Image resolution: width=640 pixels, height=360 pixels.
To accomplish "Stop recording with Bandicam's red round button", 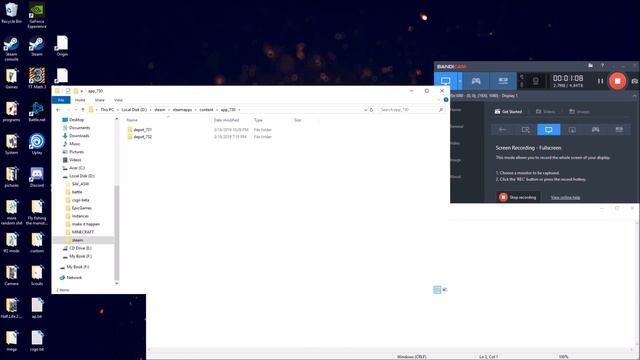I will 617,81.
